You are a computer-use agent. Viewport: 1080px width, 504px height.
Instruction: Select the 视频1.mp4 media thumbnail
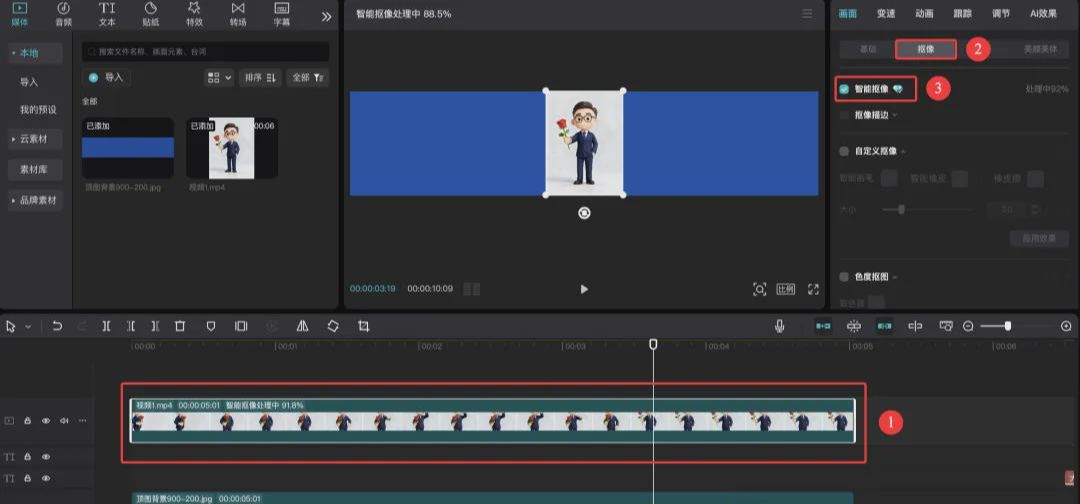point(232,148)
